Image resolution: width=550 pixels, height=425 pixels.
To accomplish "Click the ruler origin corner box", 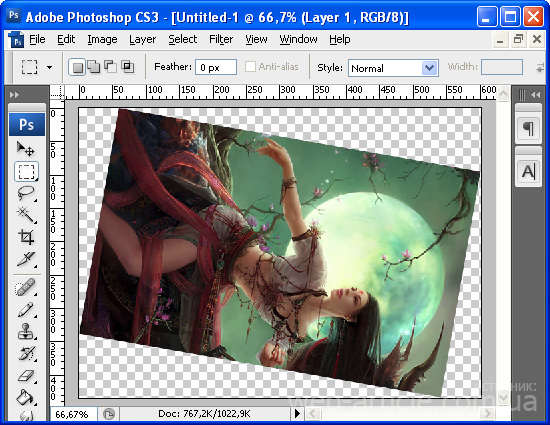I will coord(57,93).
